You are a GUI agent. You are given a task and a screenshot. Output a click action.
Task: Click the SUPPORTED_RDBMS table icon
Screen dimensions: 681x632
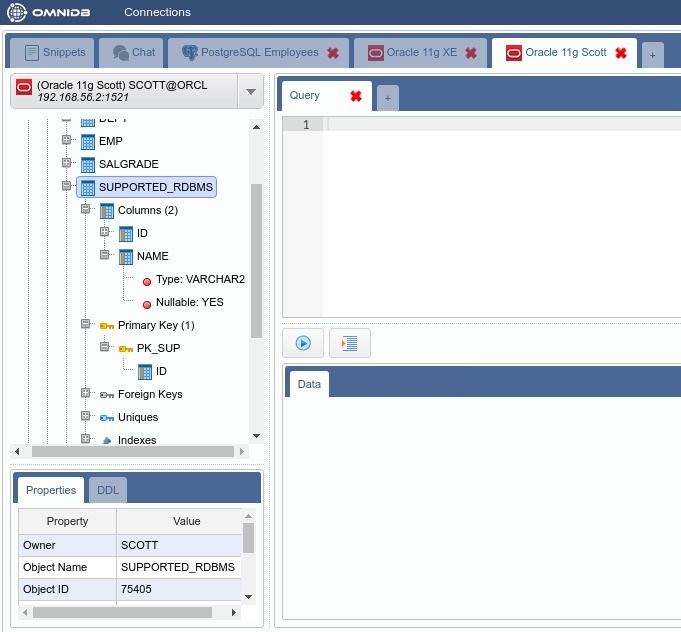click(88, 187)
